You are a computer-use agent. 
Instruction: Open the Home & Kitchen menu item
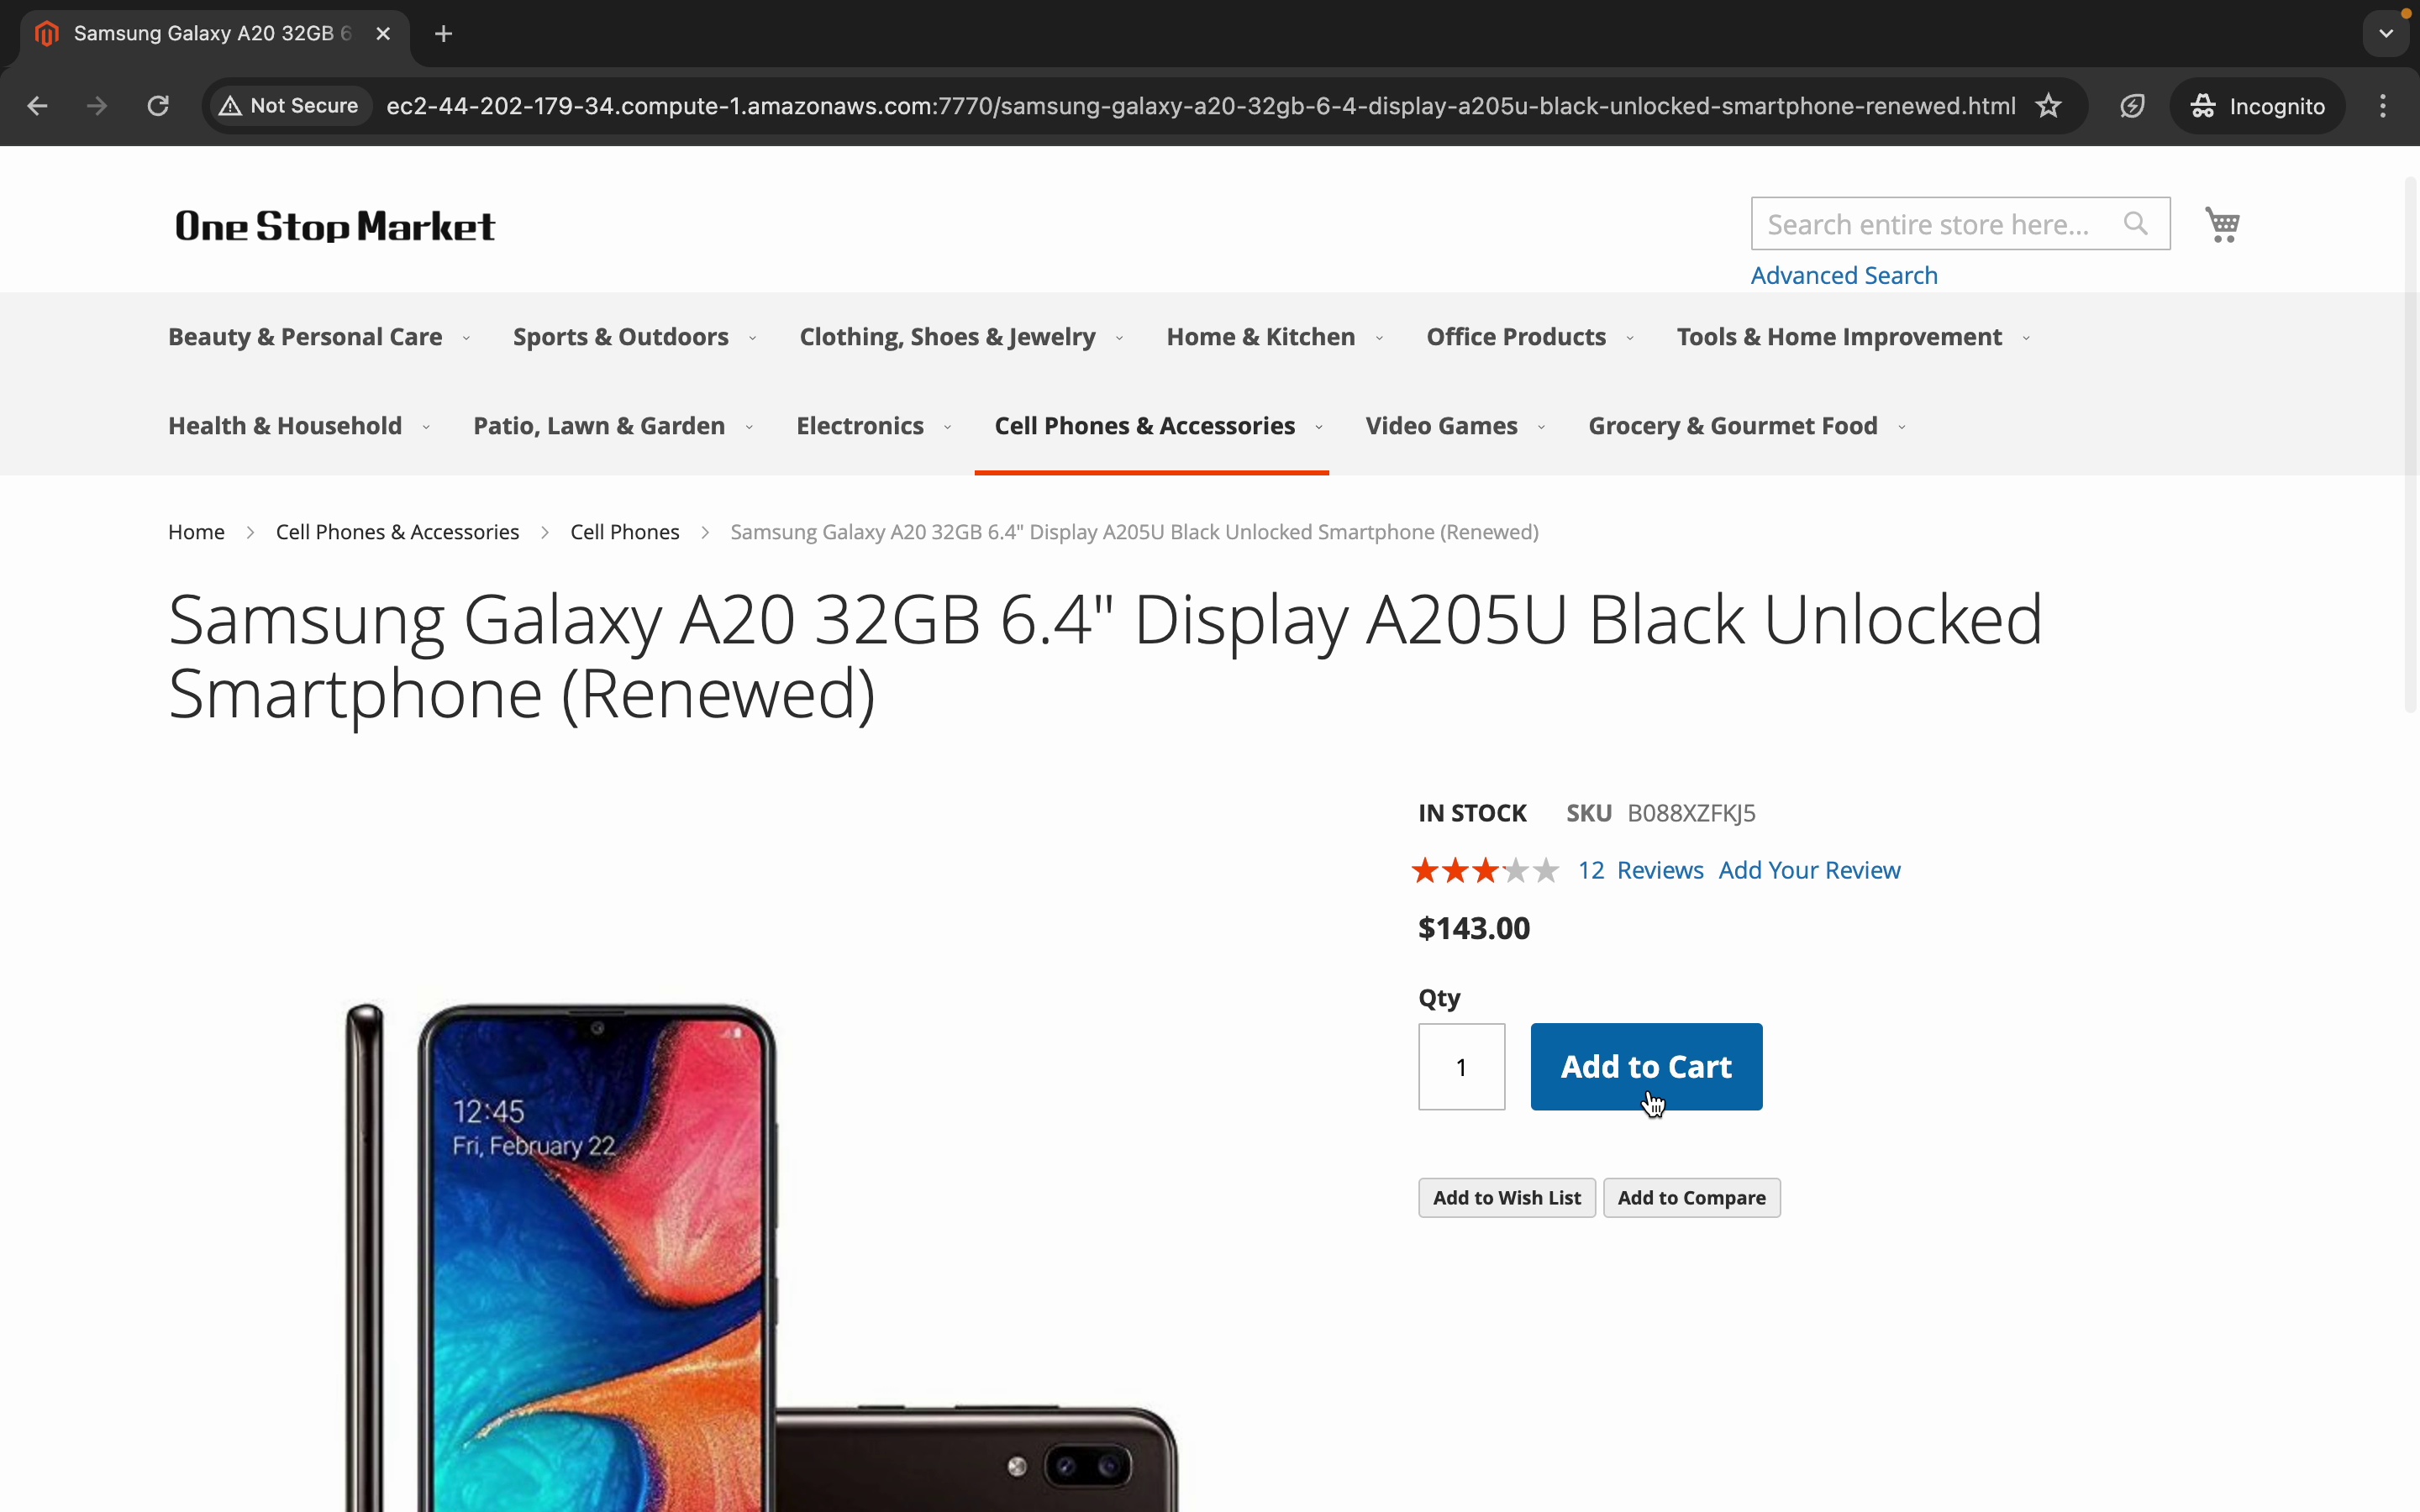pos(1260,337)
